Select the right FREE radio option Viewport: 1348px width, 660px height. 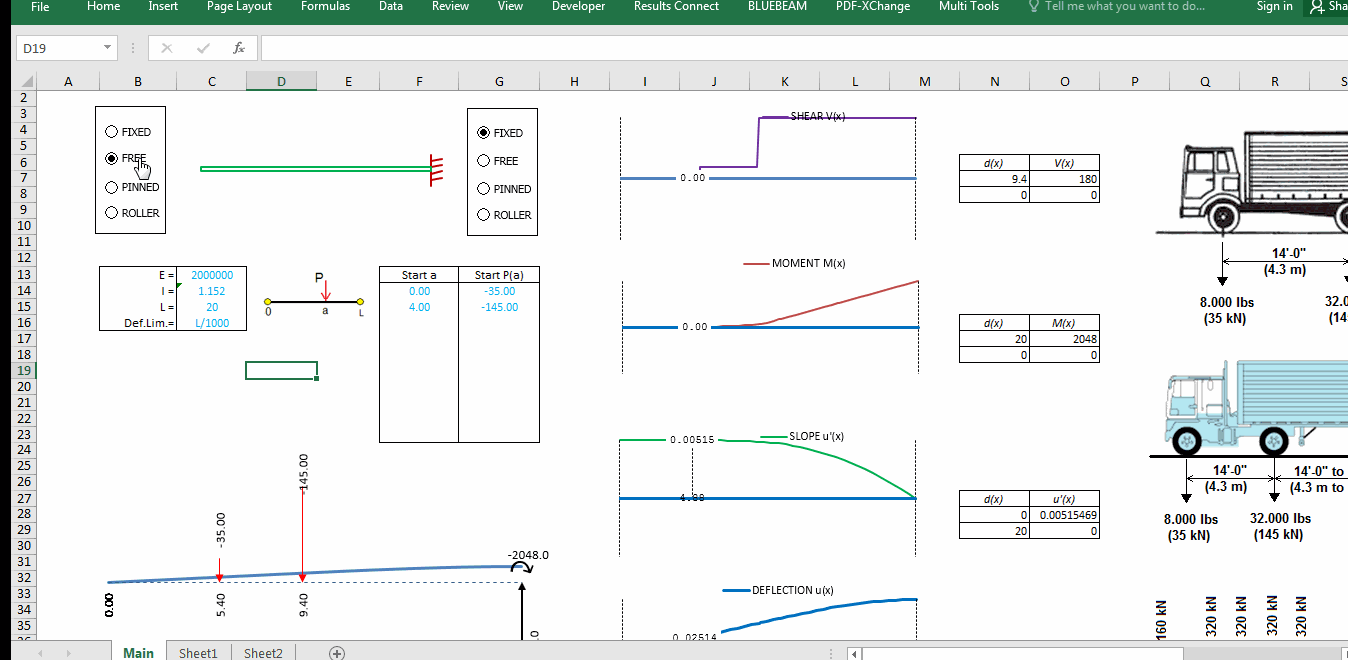click(x=498, y=161)
